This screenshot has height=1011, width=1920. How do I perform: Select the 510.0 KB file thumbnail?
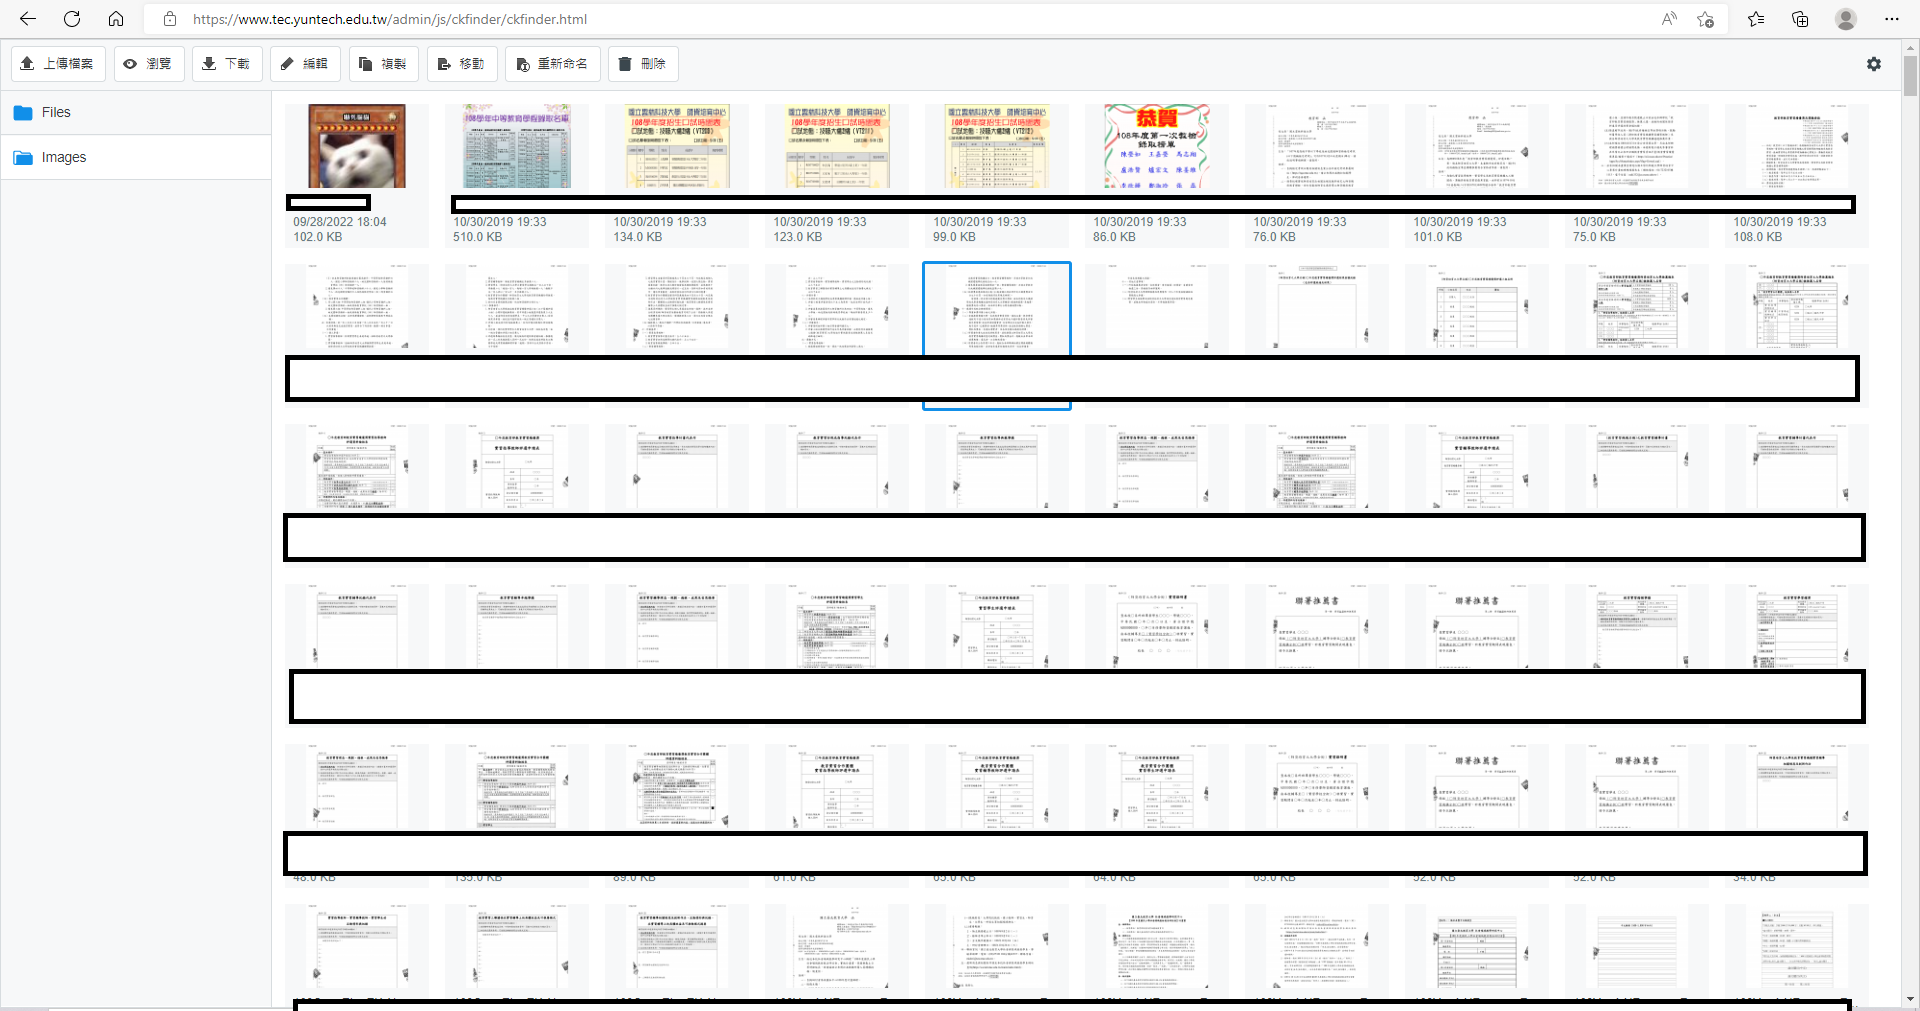tap(517, 146)
